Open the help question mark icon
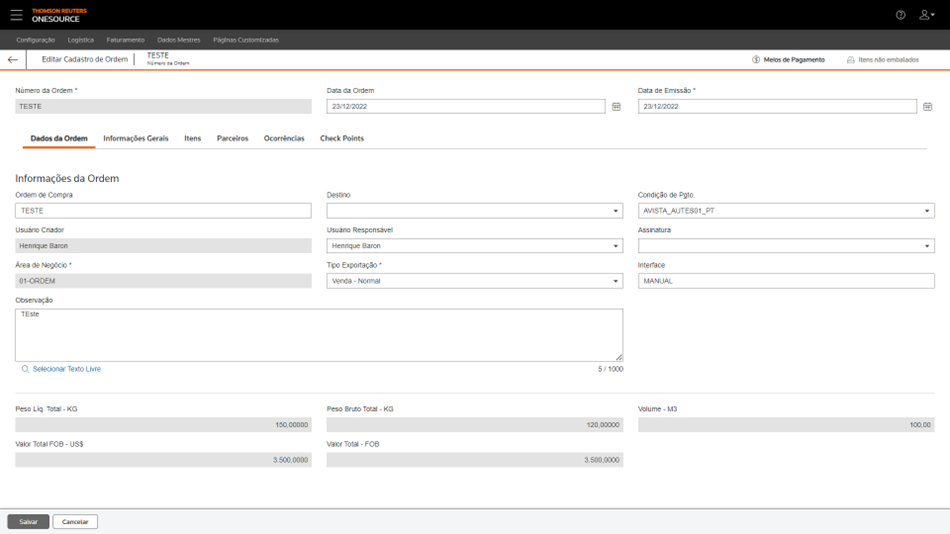This screenshot has width=950, height=534. pos(901,15)
